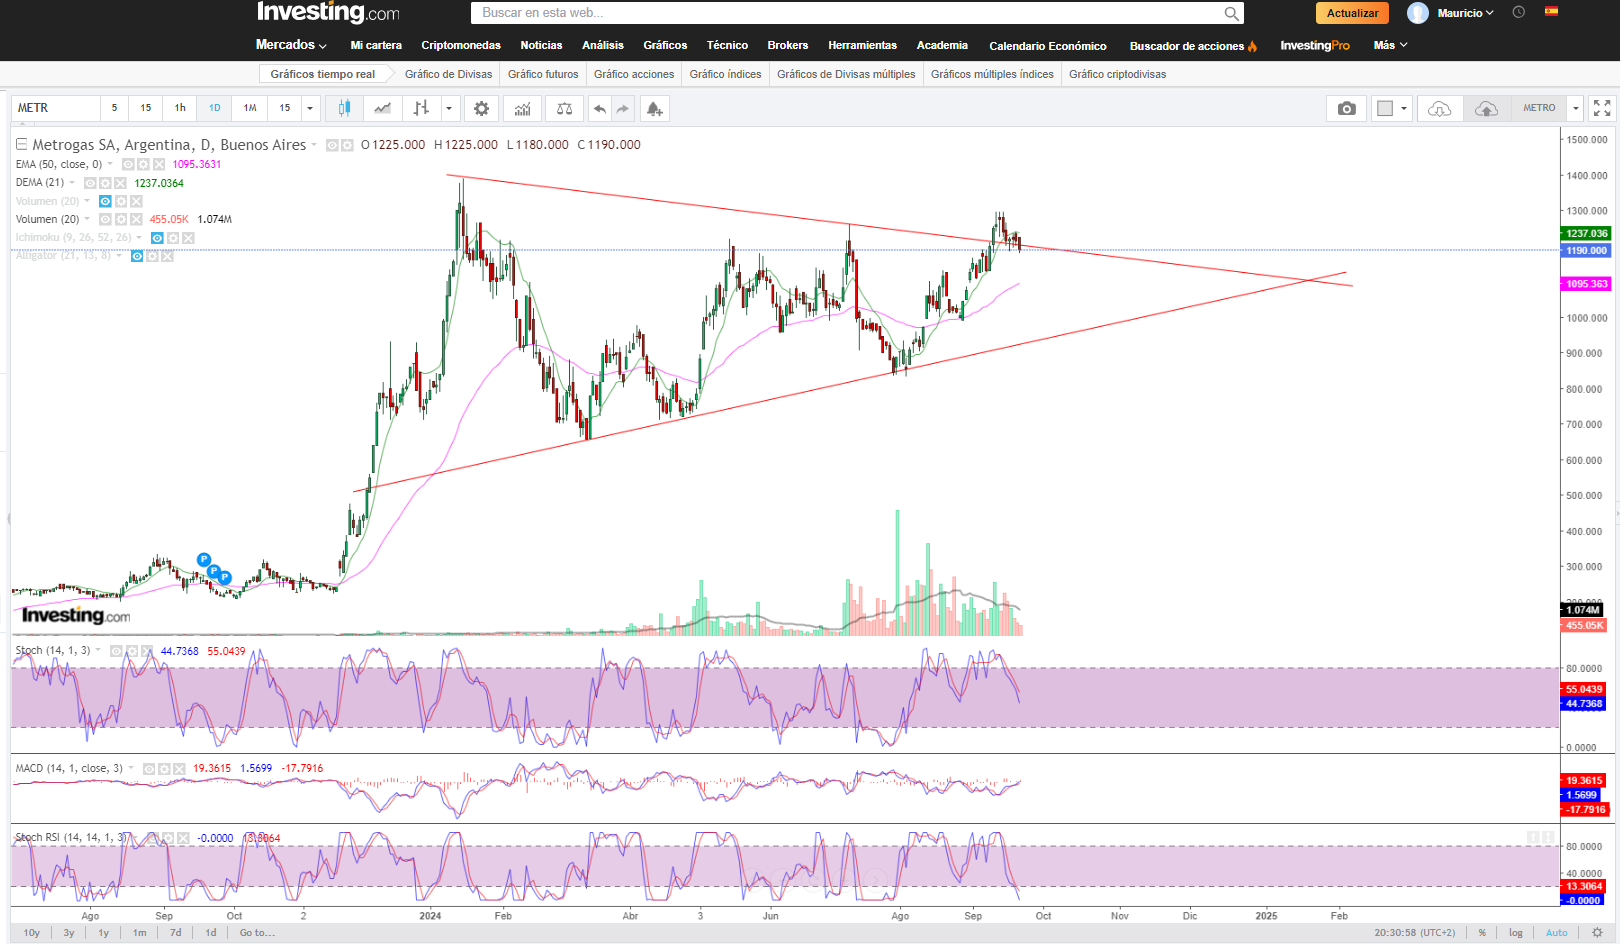Click the compare symbols scales icon
This screenshot has height=944, width=1620.
click(564, 108)
